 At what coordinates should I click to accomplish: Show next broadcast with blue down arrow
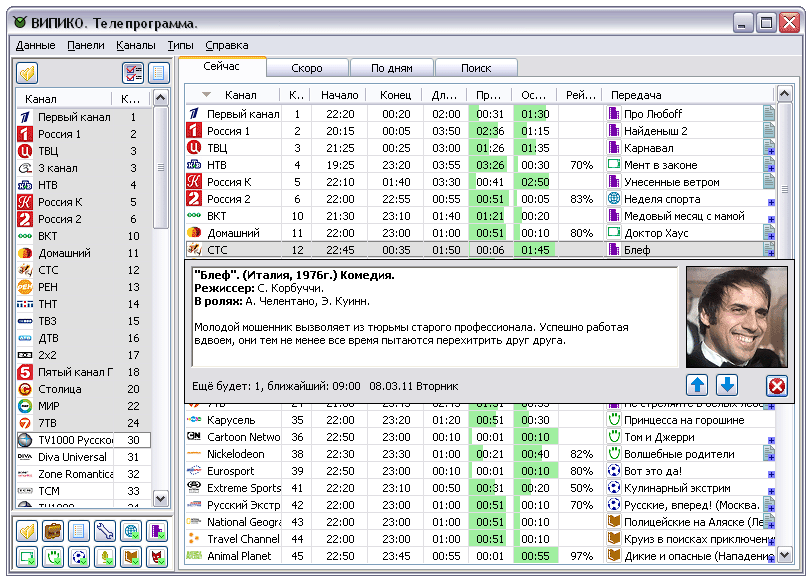tap(727, 385)
